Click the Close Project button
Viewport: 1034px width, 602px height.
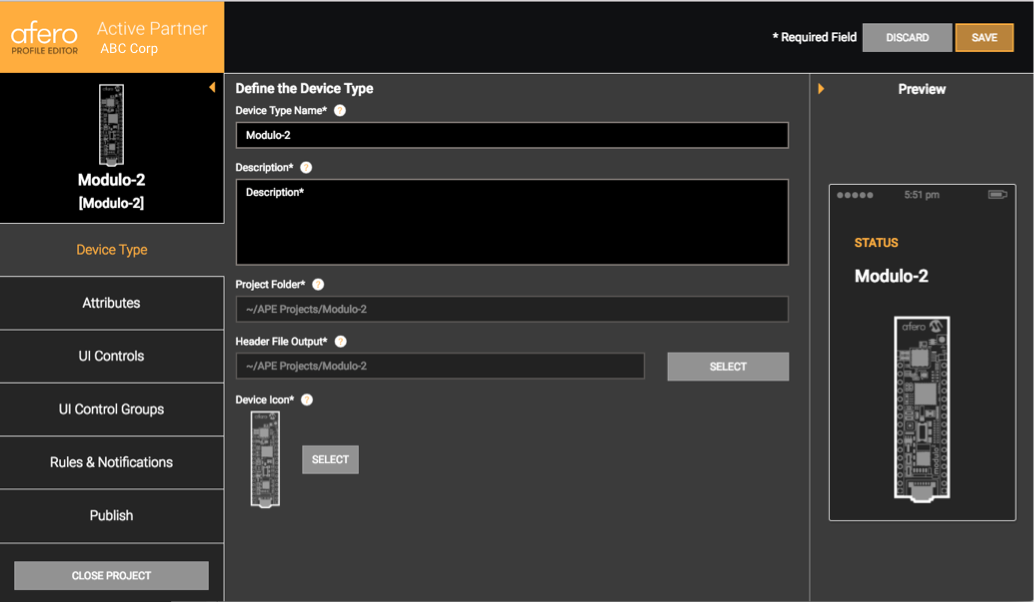coord(111,576)
